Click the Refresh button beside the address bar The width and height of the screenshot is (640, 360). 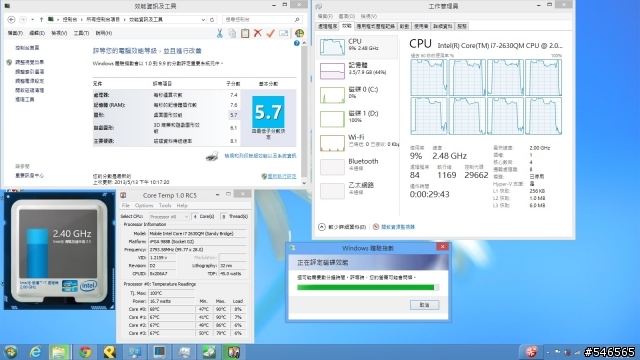coord(212,20)
